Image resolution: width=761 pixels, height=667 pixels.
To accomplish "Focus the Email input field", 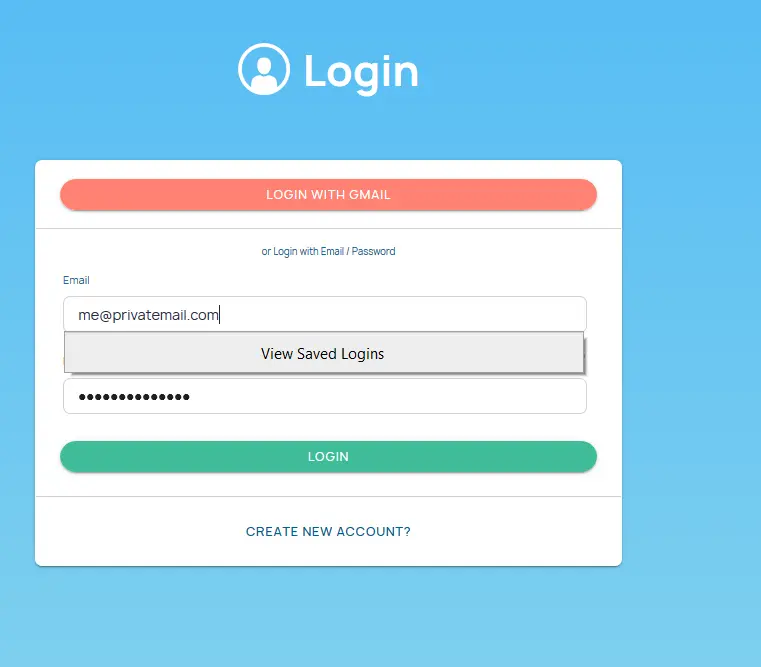I will tap(325, 314).
